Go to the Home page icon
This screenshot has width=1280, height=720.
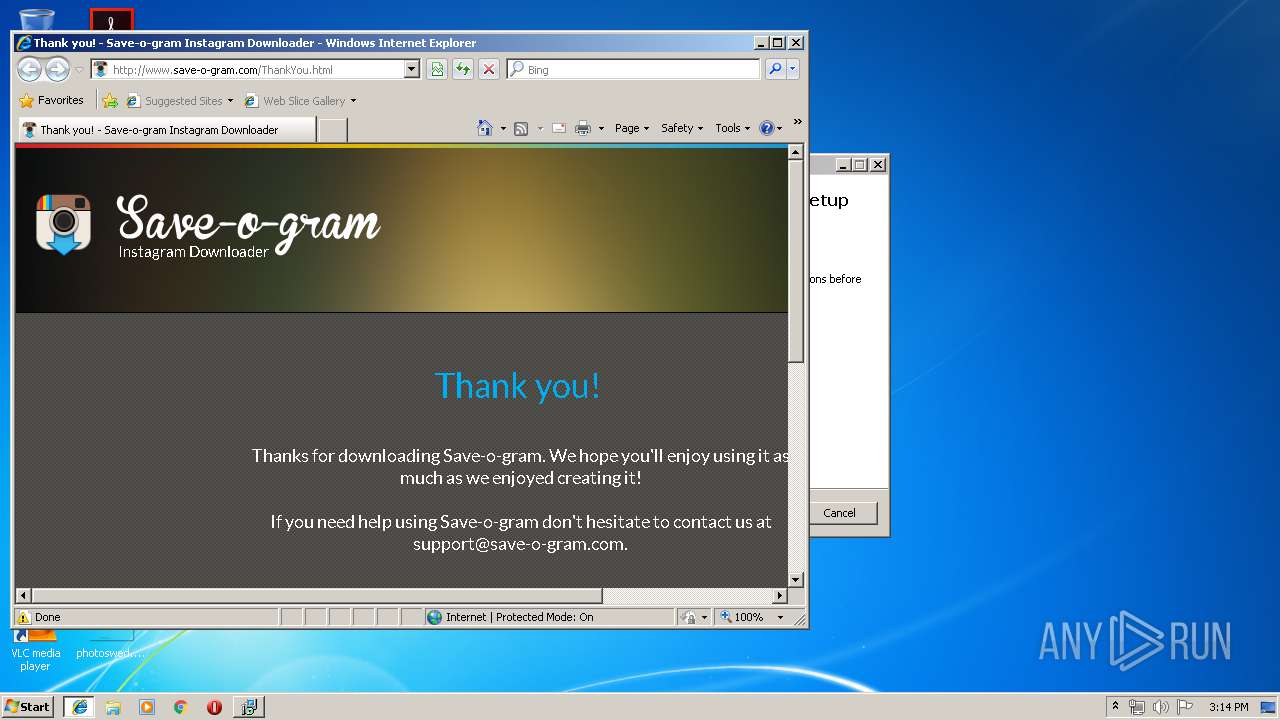pos(485,128)
